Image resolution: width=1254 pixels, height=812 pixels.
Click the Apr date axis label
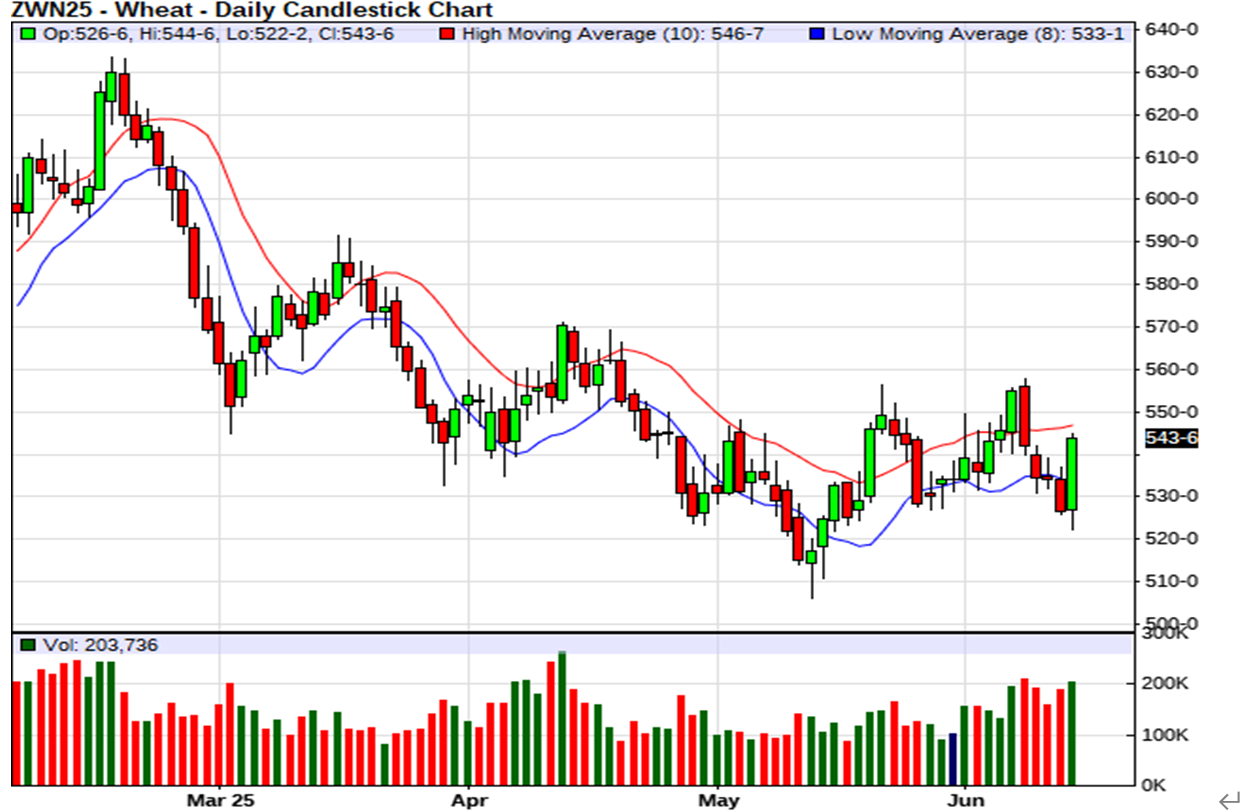coord(469,800)
